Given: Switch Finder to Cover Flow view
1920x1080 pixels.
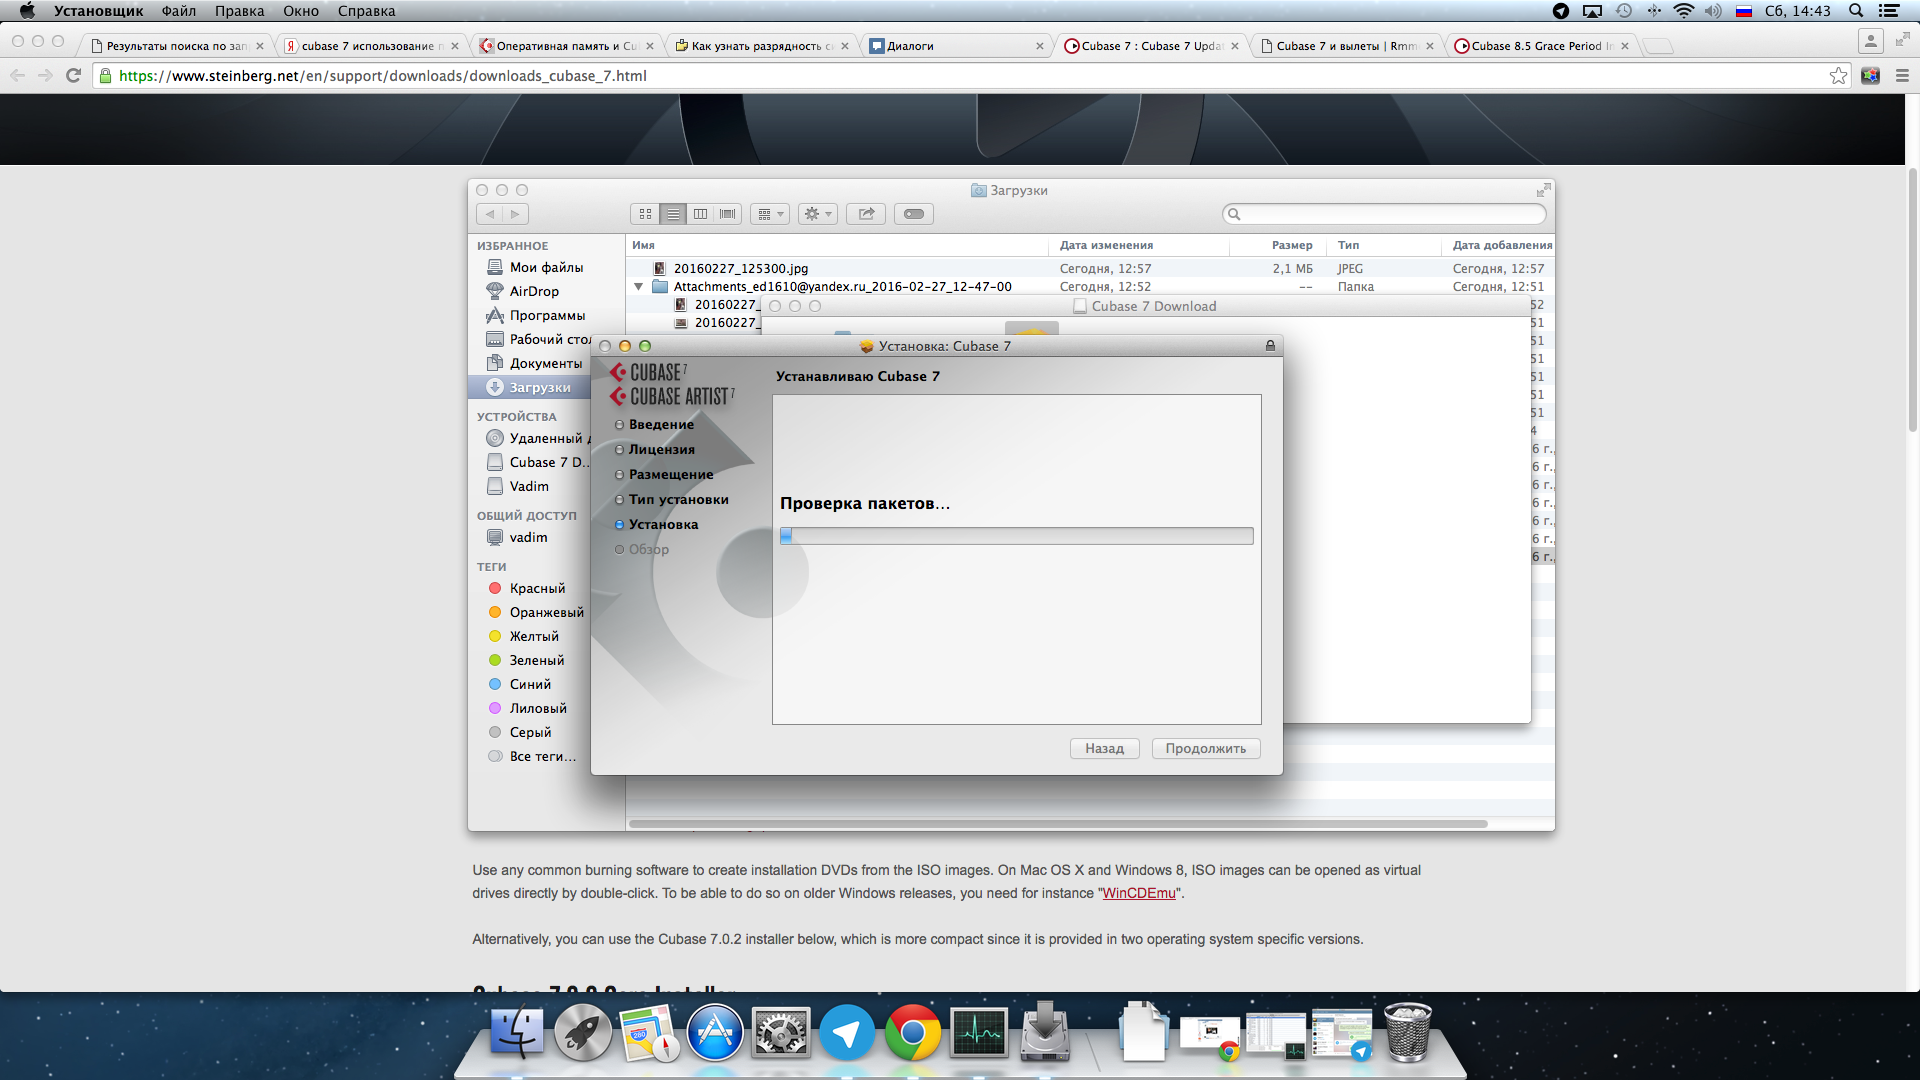Looking at the screenshot, I should [x=728, y=214].
